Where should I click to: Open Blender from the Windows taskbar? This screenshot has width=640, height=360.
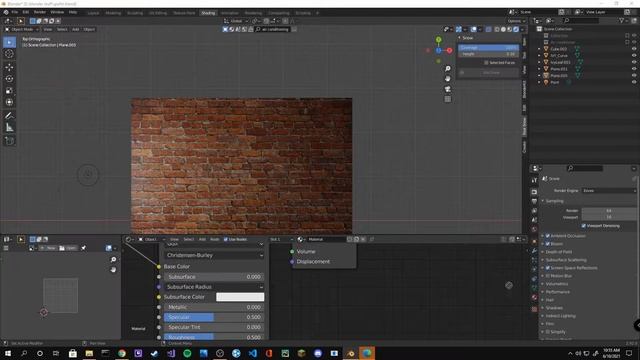click(x=351, y=353)
